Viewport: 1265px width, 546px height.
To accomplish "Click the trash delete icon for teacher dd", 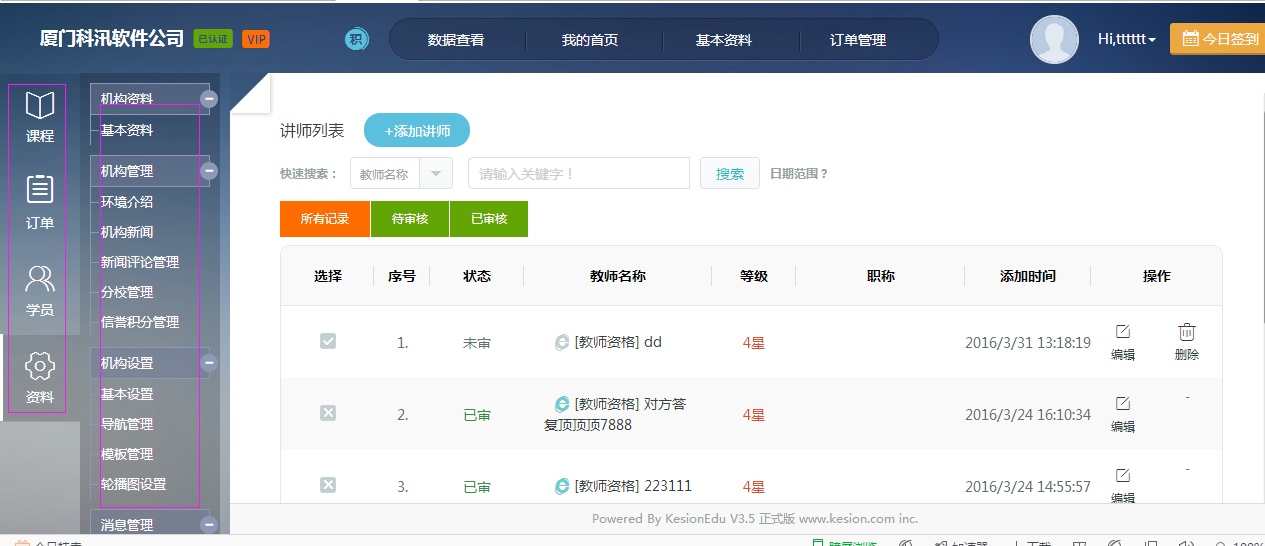I will [1187, 332].
